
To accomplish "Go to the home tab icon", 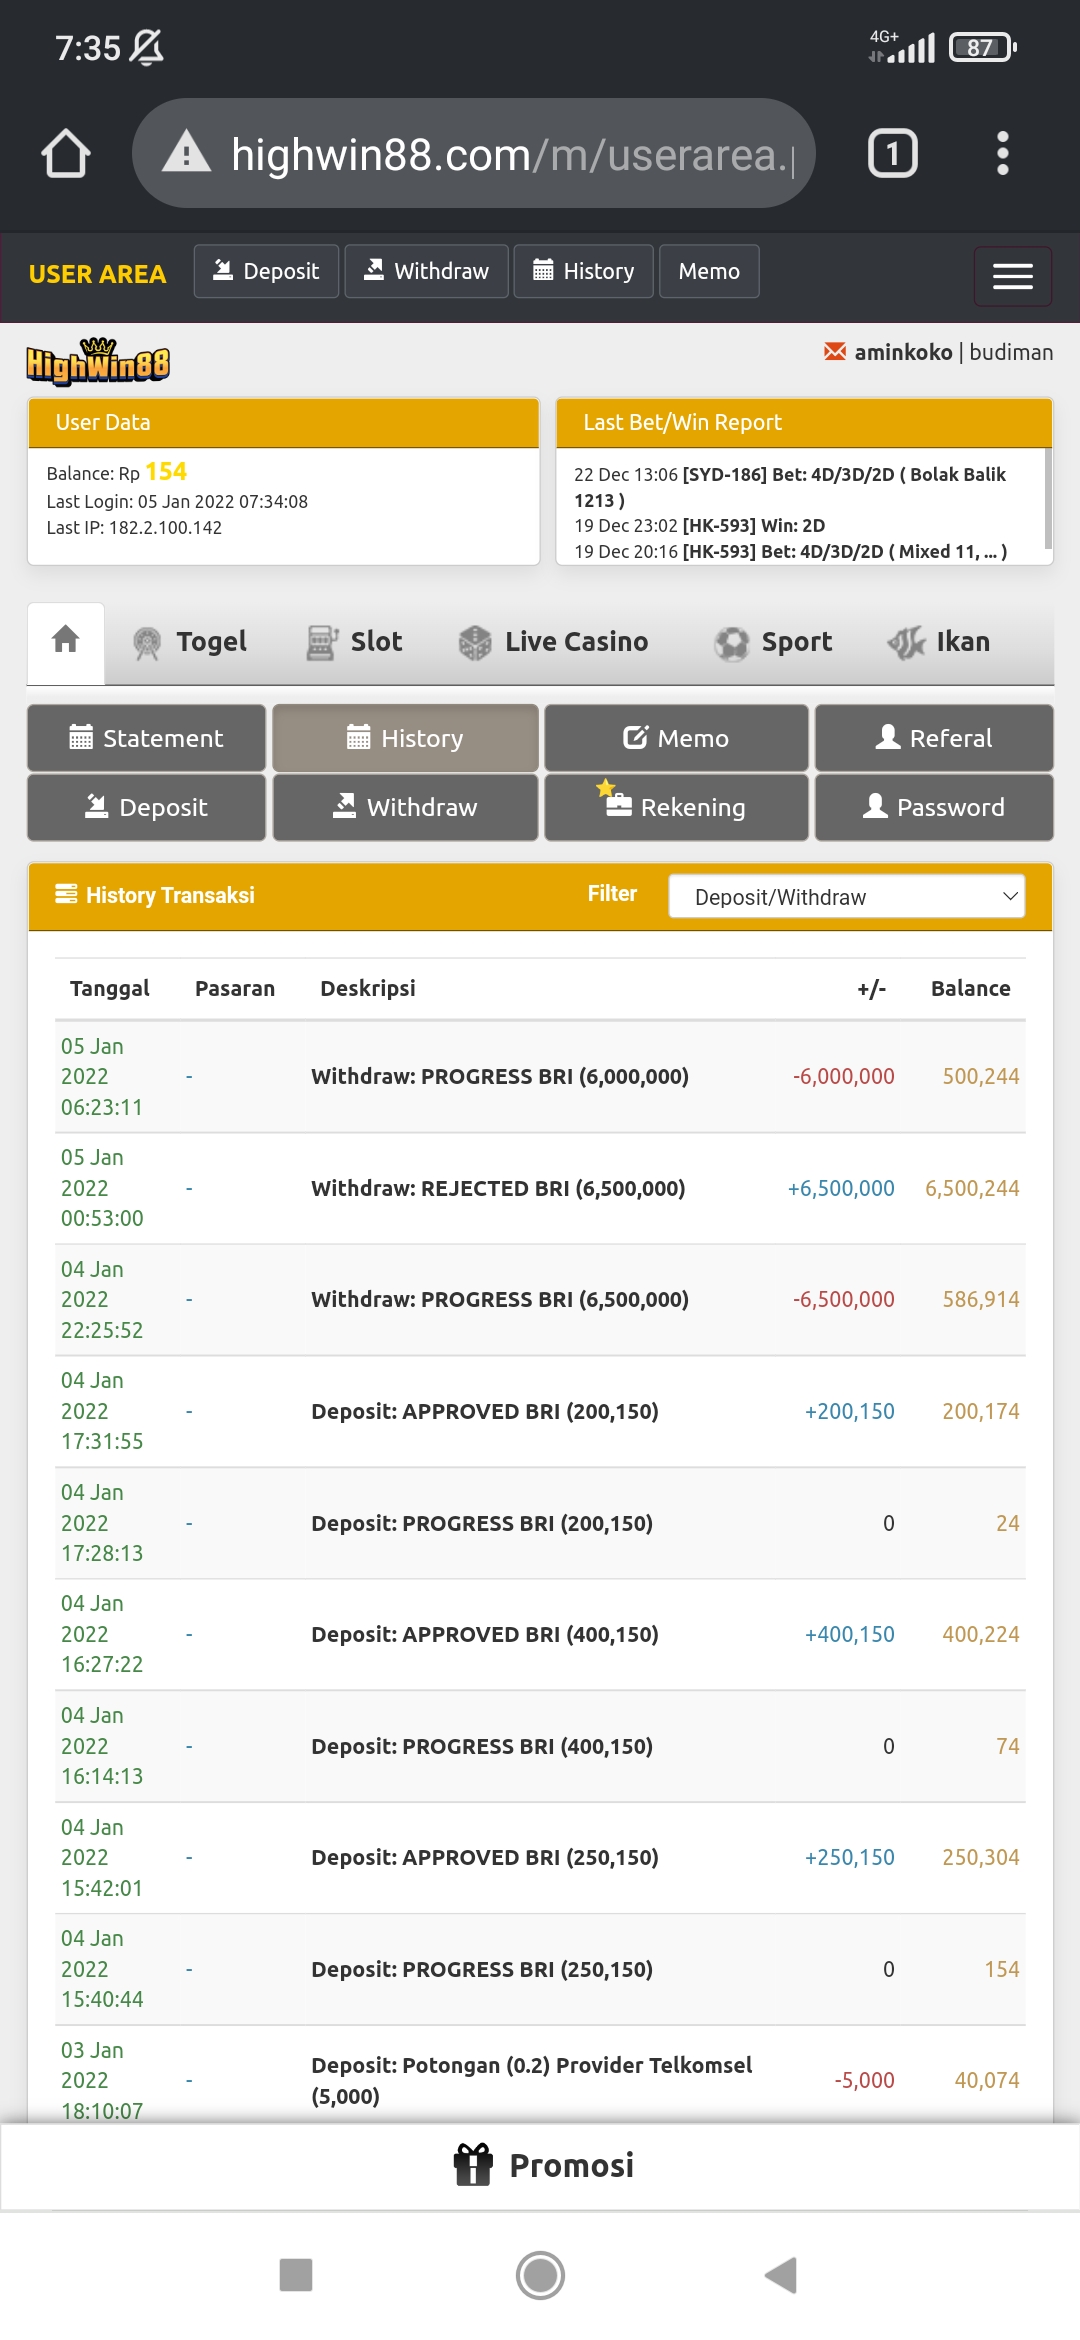I will [66, 640].
